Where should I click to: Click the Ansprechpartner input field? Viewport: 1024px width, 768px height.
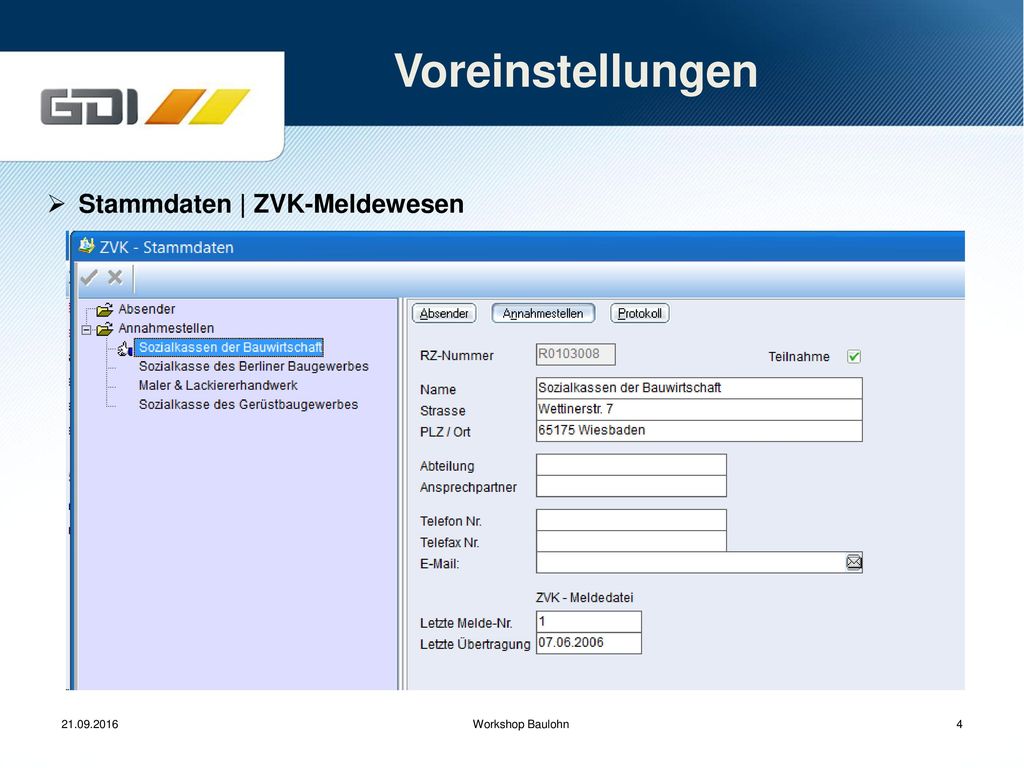point(631,486)
